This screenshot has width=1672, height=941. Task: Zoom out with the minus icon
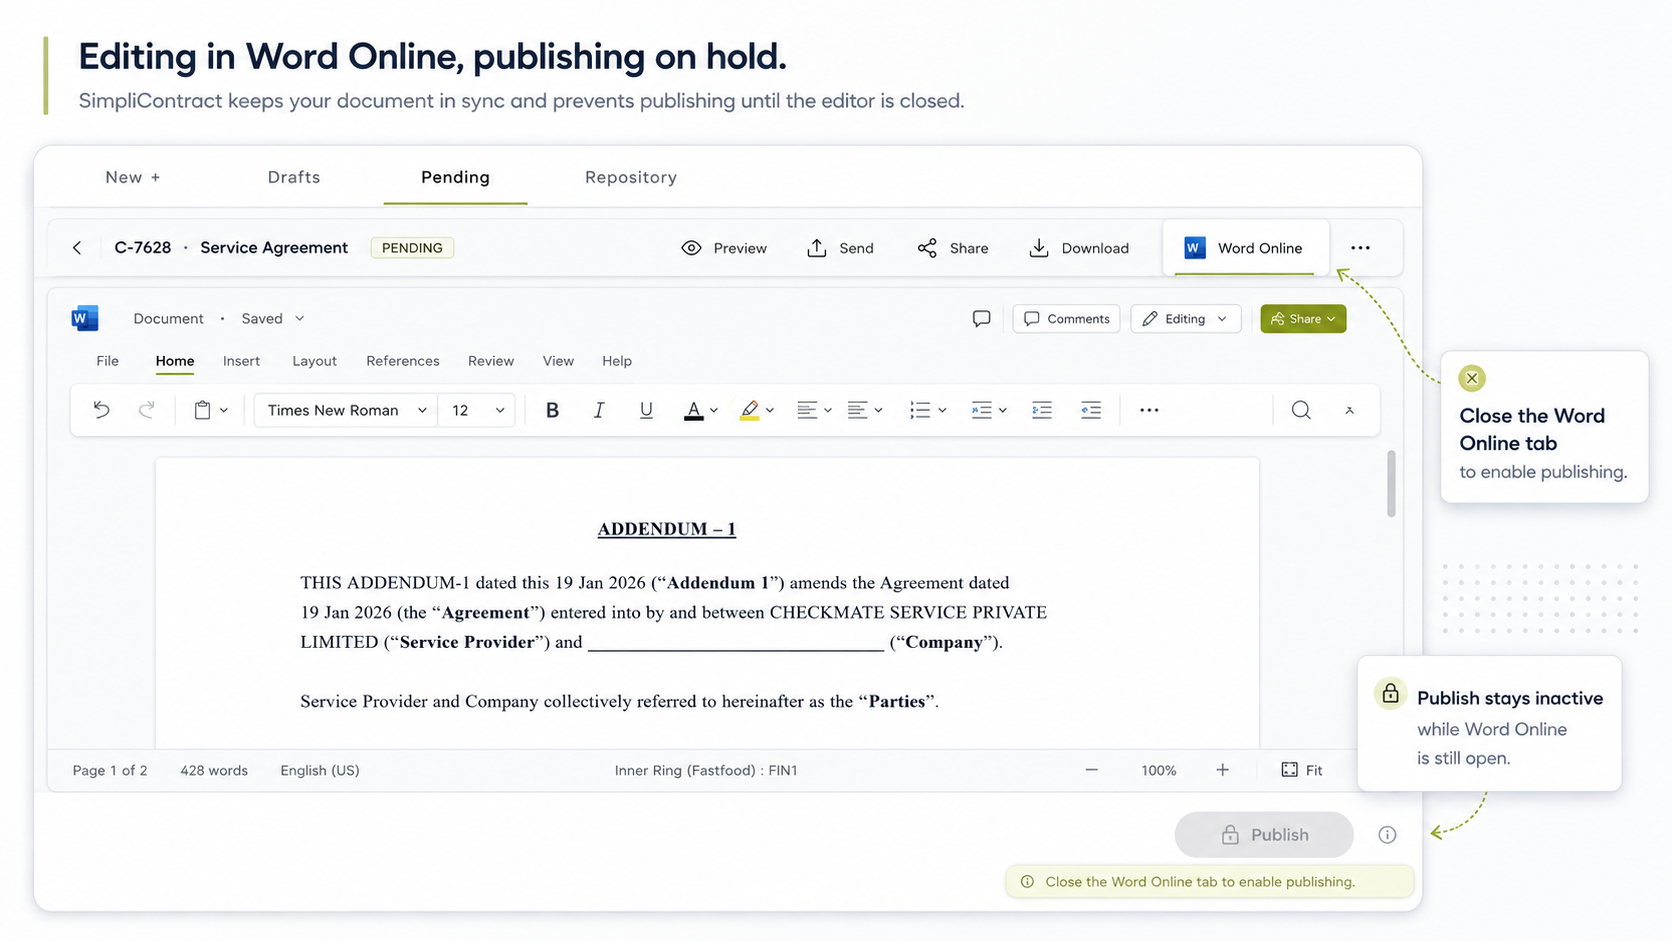1092,770
